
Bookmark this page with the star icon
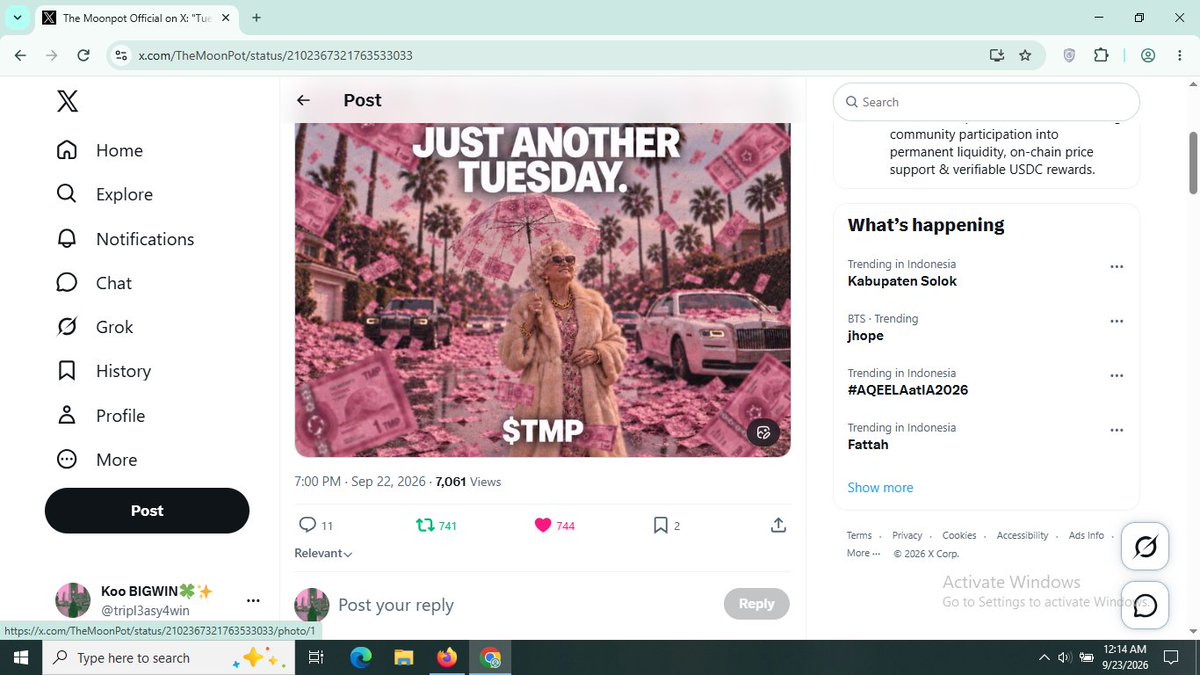click(1025, 56)
